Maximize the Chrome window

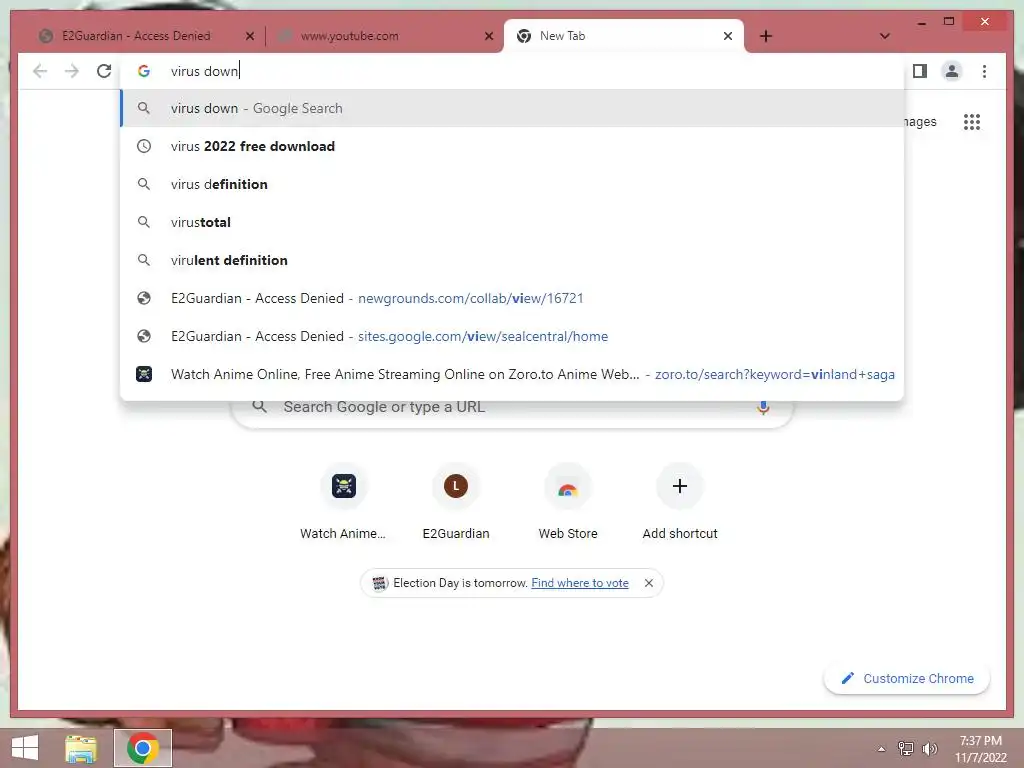click(x=949, y=22)
